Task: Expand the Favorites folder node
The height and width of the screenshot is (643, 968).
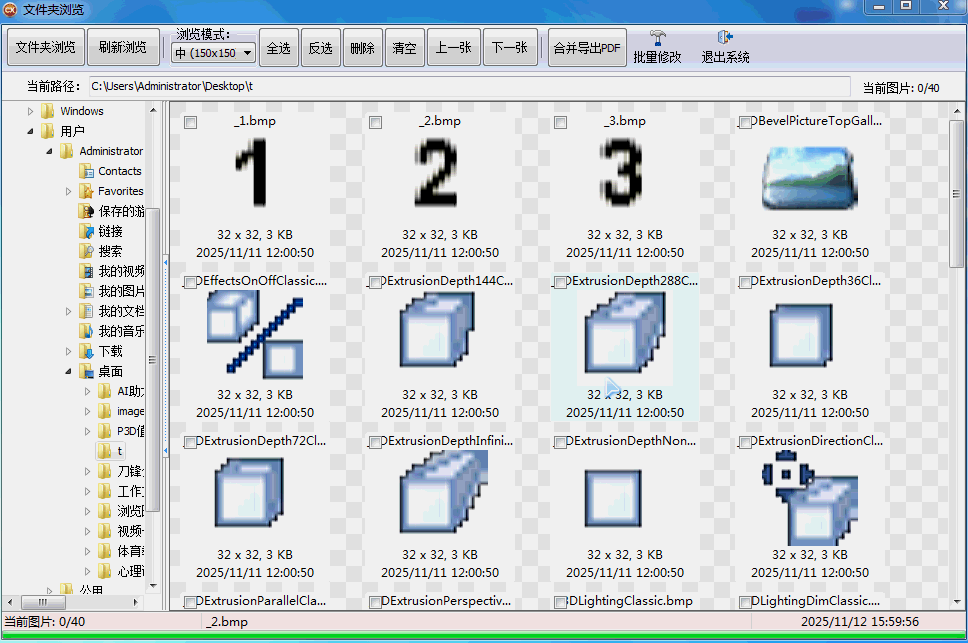Action: point(69,191)
